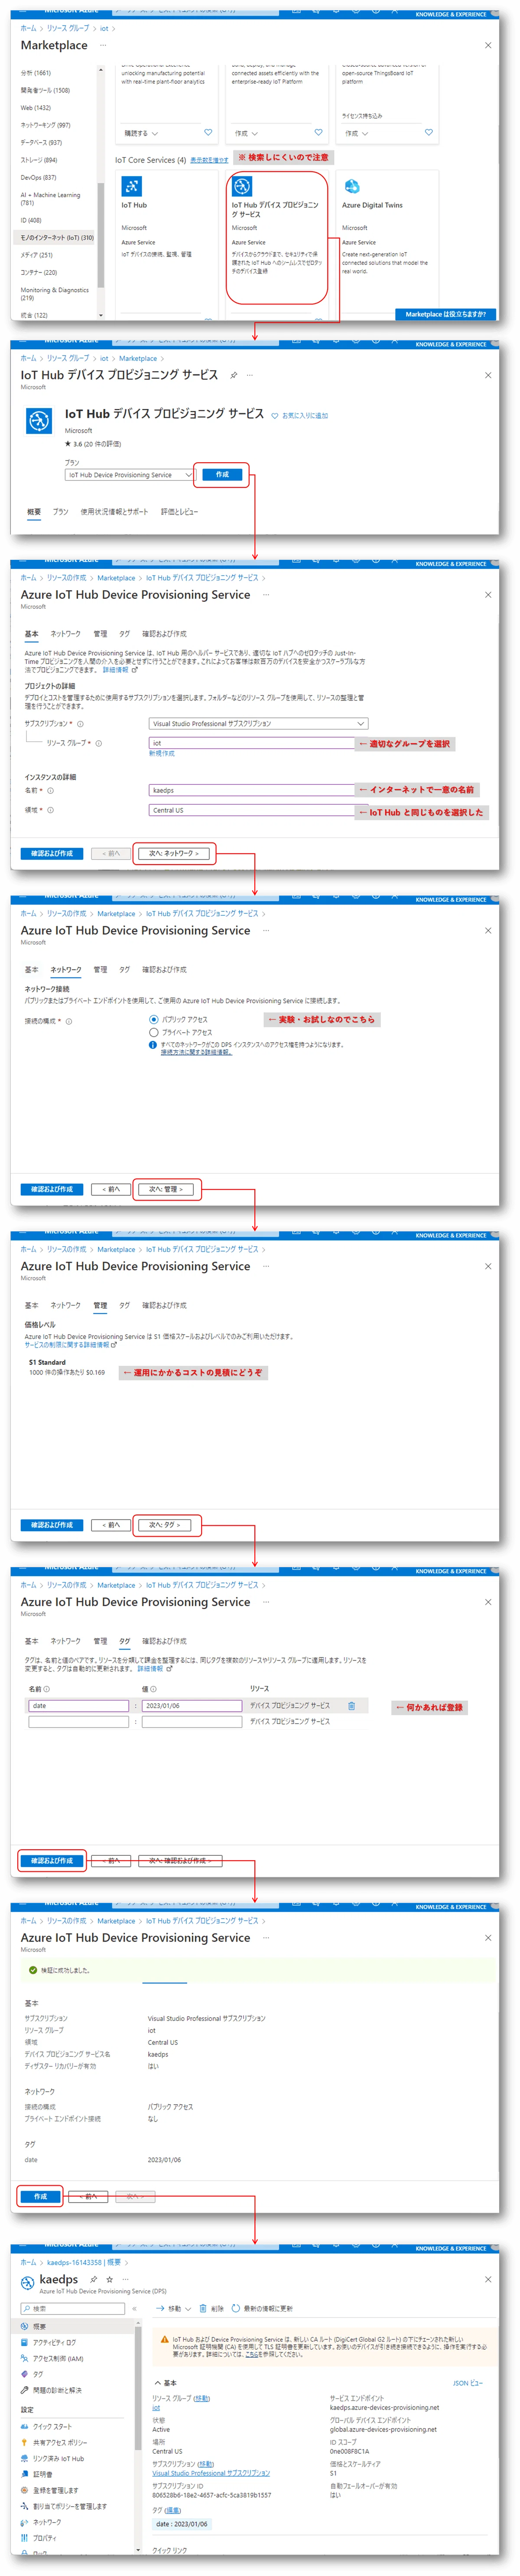Click 検索 field in kaedps sidebar
Viewport: 520px width, 2576px height.
(73, 2309)
